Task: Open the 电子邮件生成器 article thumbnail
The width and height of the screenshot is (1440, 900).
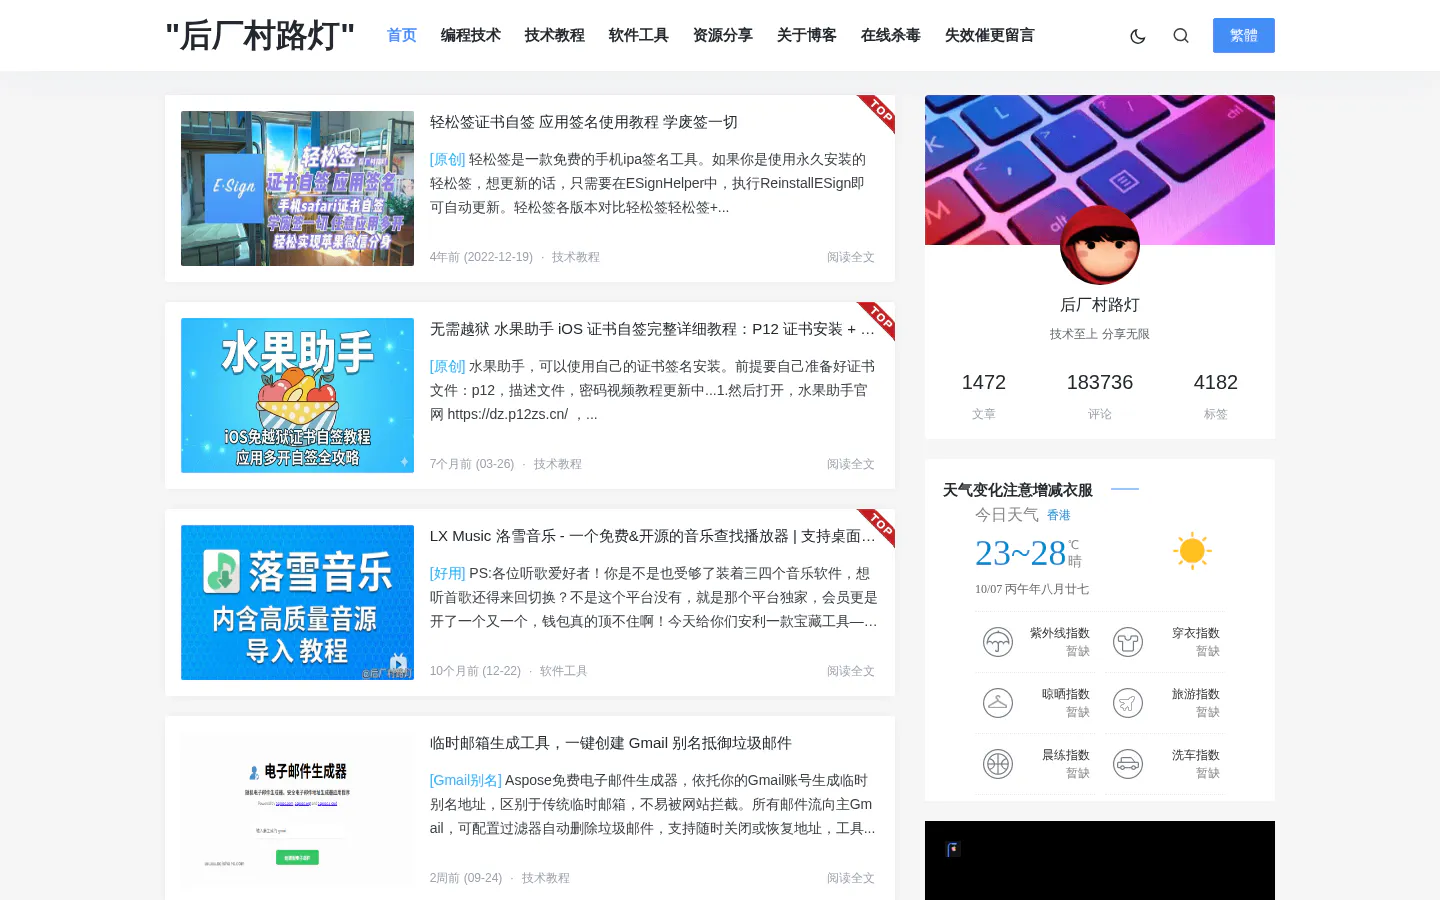Action: tap(297, 809)
